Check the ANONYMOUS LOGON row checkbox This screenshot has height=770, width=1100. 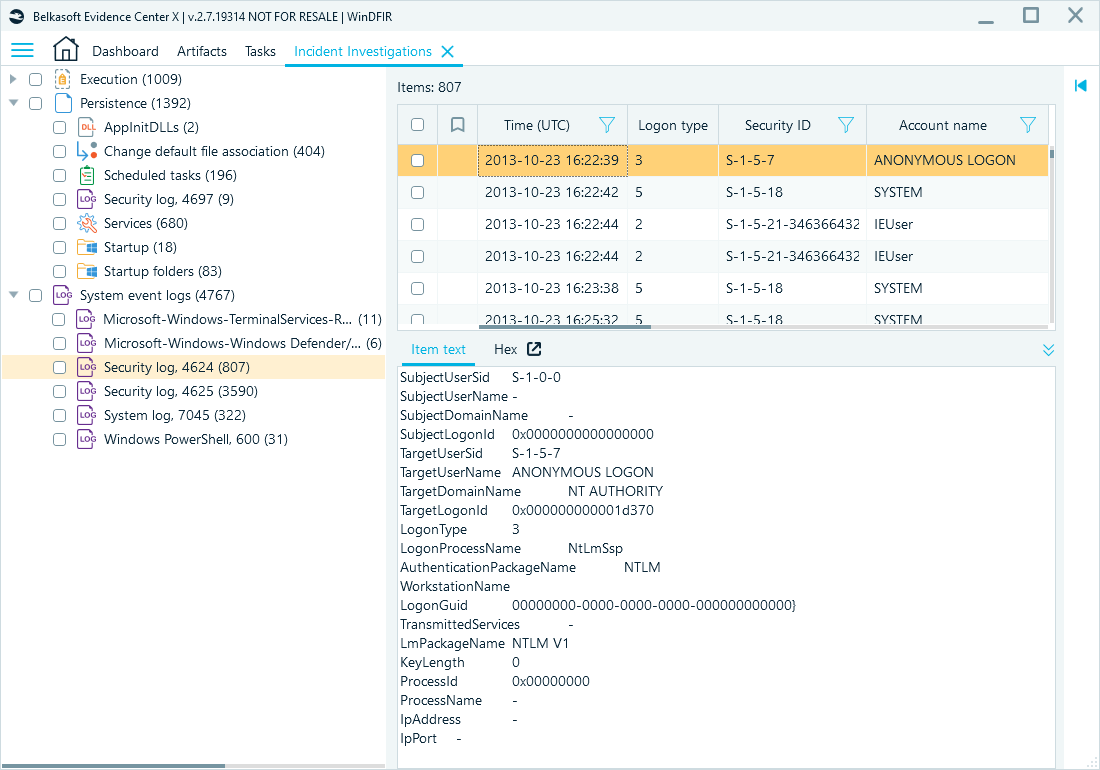[x=417, y=160]
